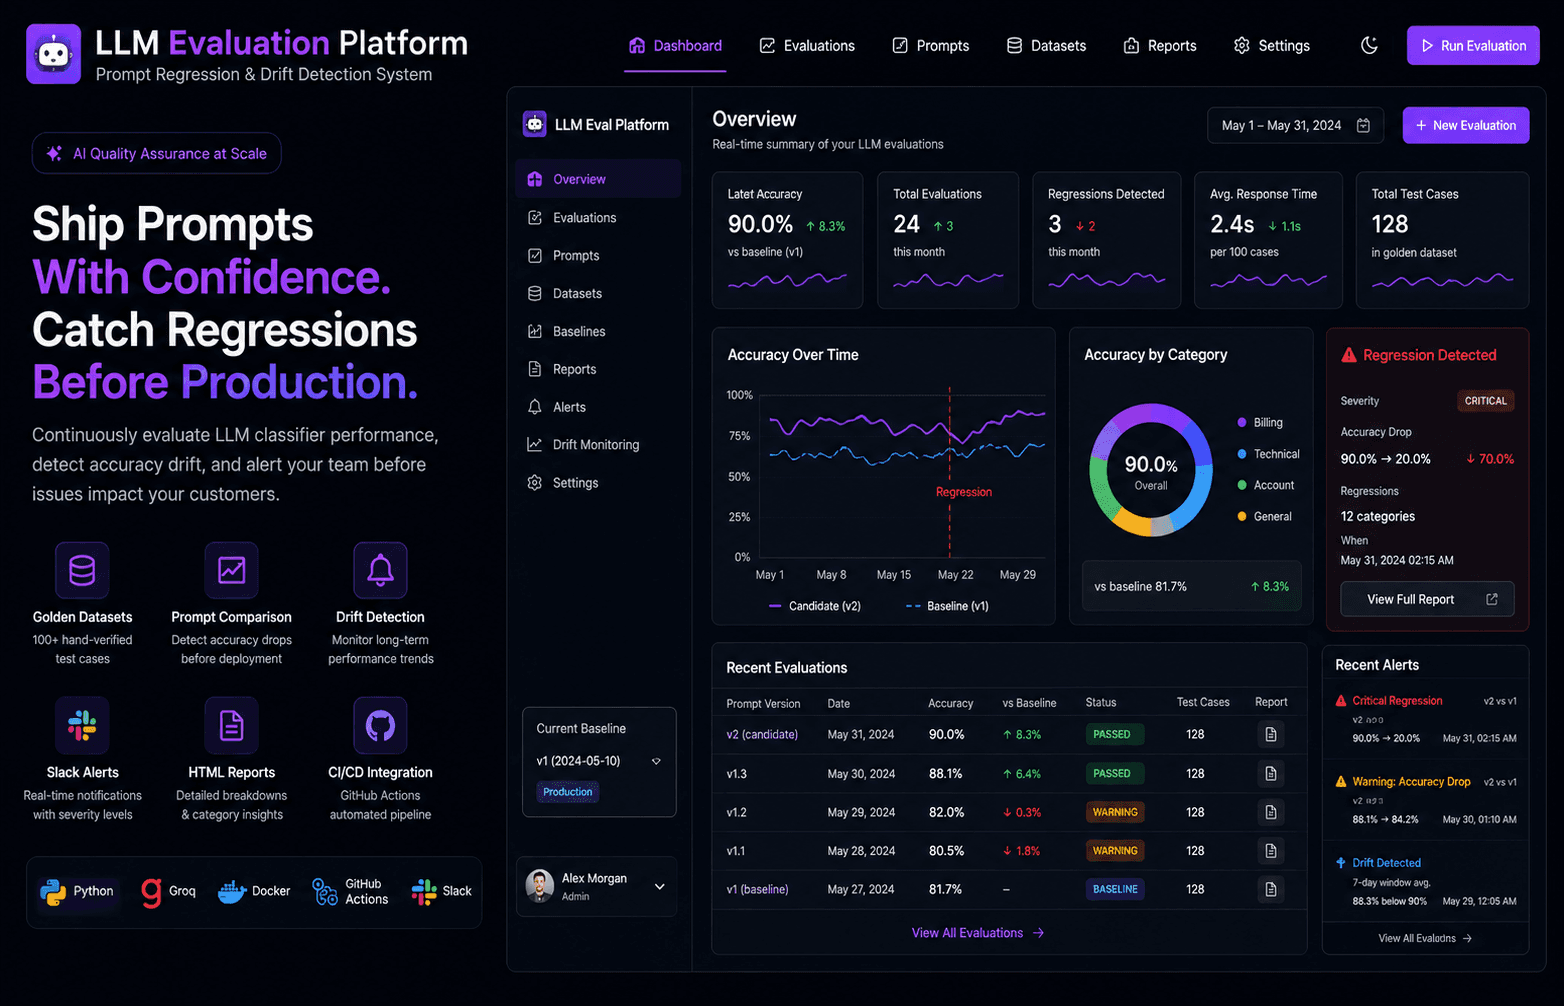
Task: Click the Drift Detection bell feature icon
Action: coord(380,570)
